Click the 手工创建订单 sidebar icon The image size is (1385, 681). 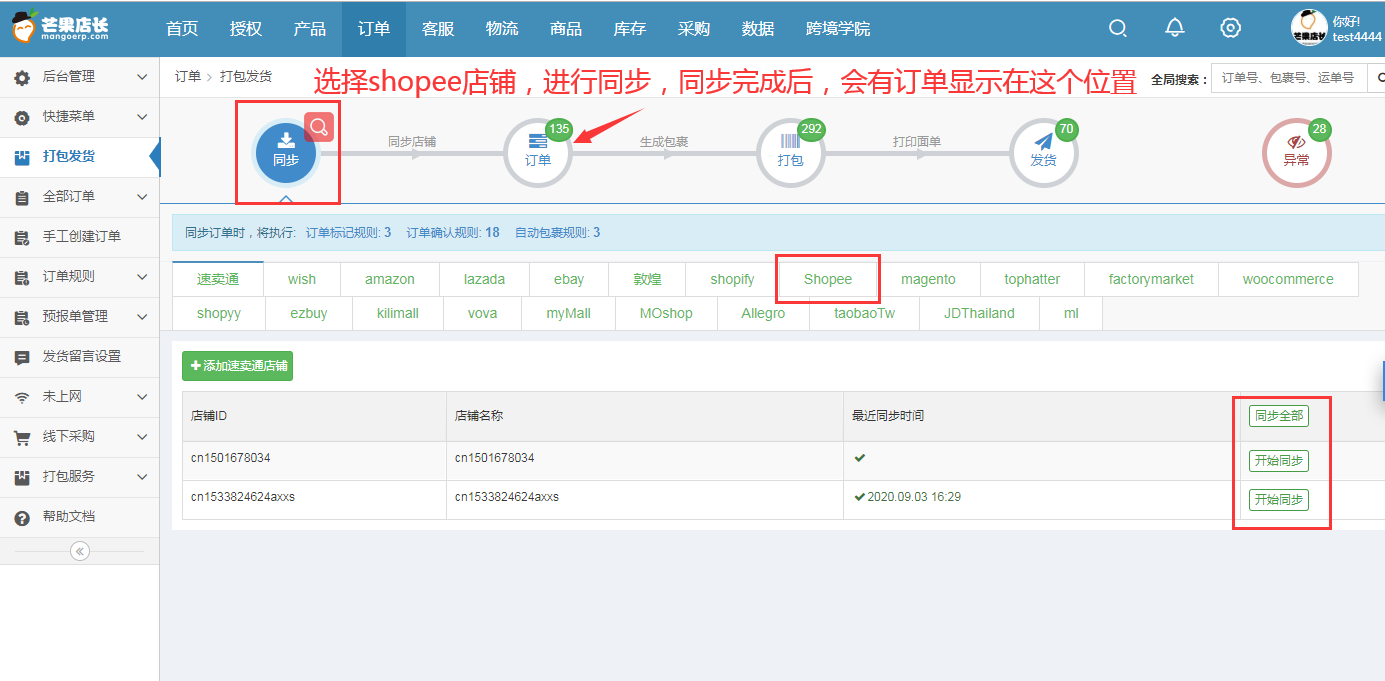[x=22, y=237]
